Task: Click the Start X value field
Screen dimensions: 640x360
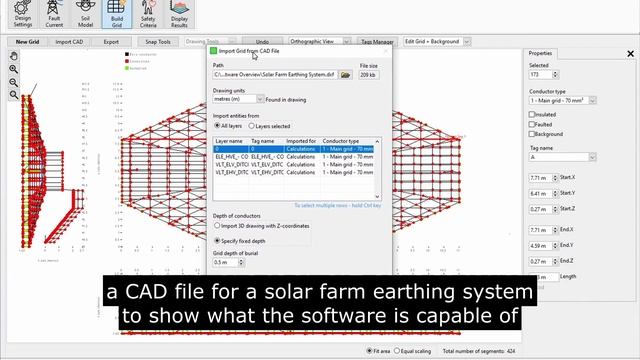Action: [x=540, y=178]
